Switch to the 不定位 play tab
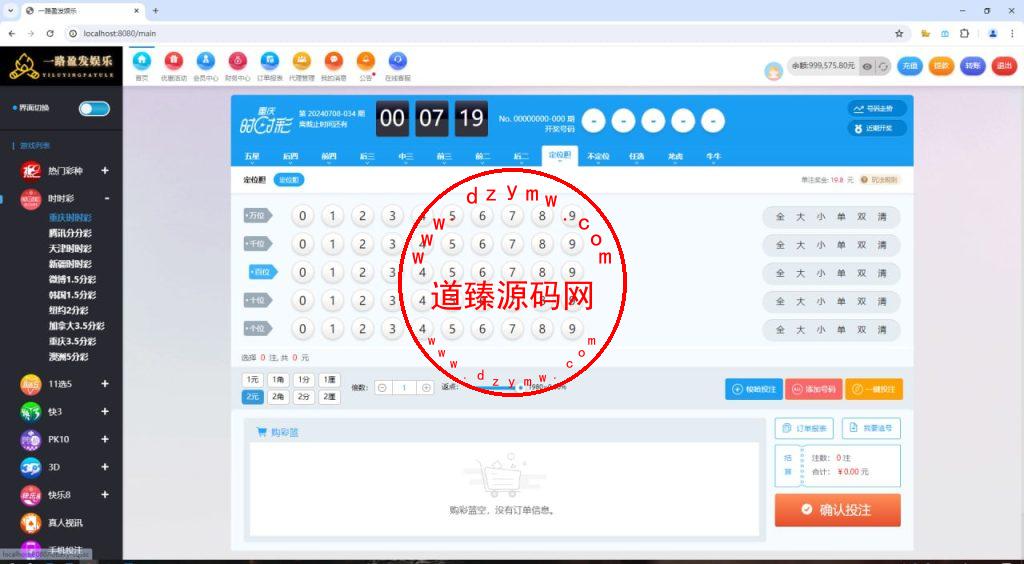Screen dimensions: 1024x564 pyautogui.click(x=598, y=157)
